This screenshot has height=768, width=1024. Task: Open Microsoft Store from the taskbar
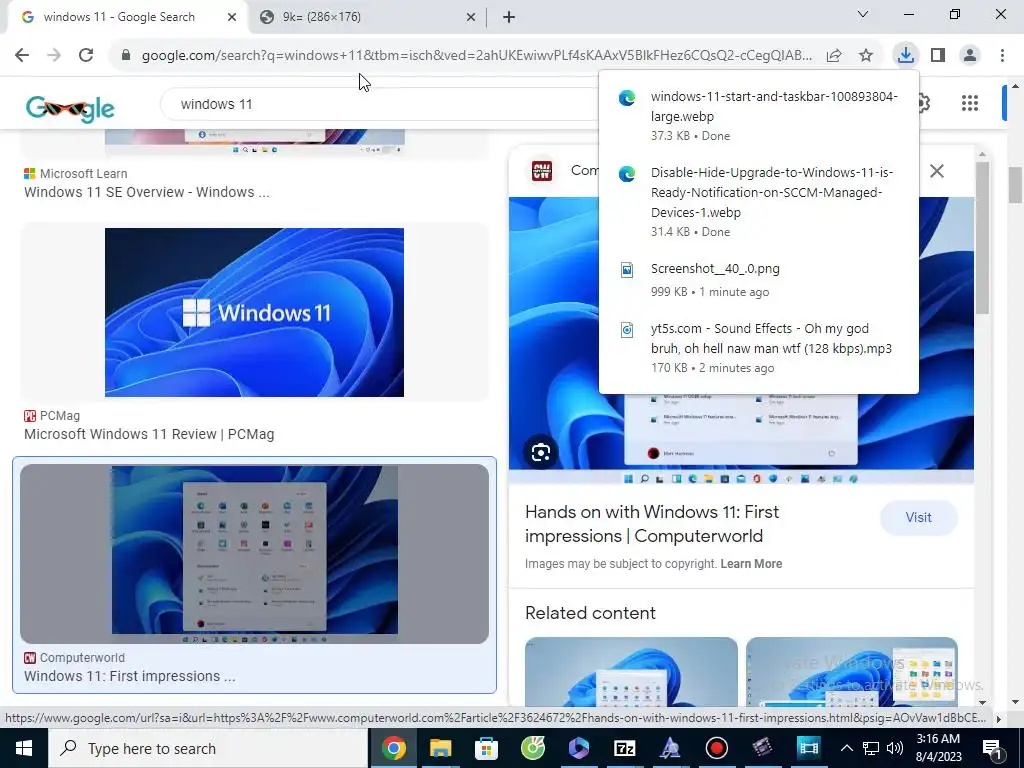[486, 748]
